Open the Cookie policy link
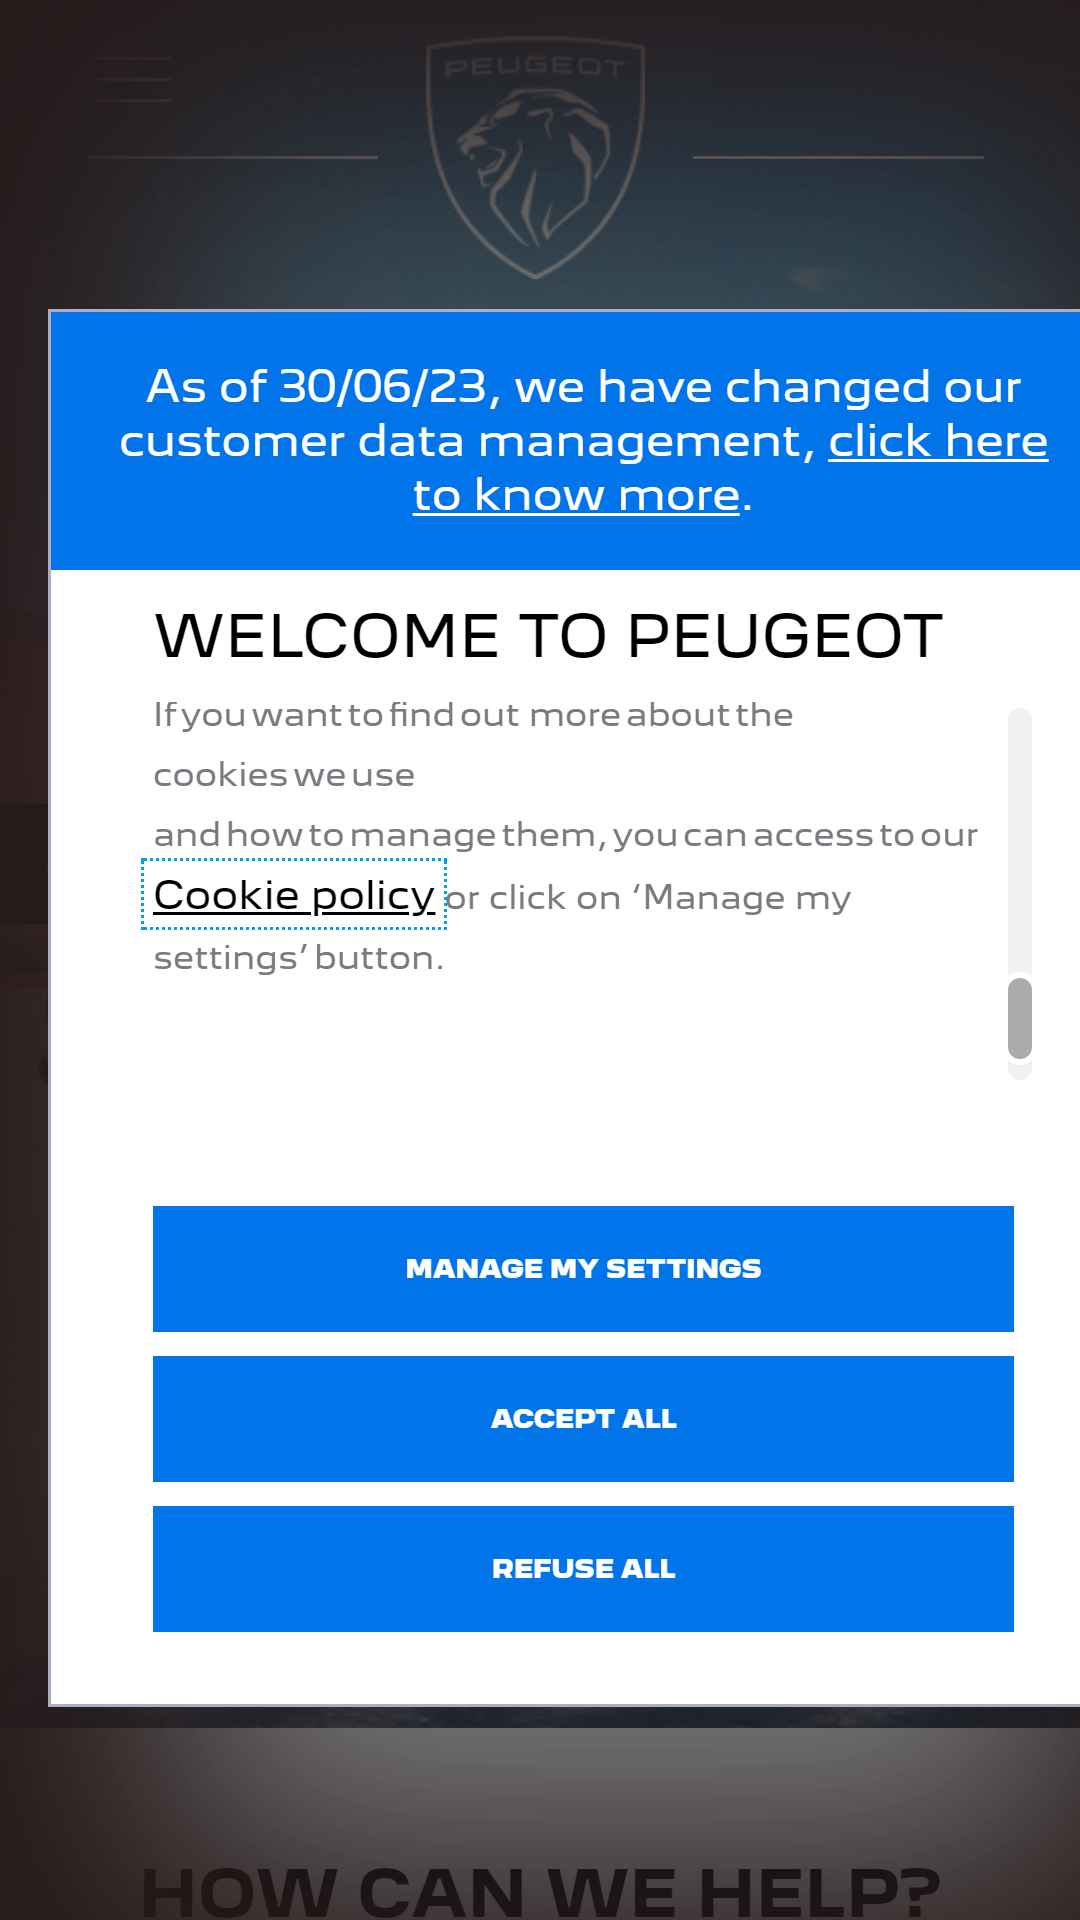Screen dimensions: 1080x1920 pyautogui.click(x=294, y=894)
